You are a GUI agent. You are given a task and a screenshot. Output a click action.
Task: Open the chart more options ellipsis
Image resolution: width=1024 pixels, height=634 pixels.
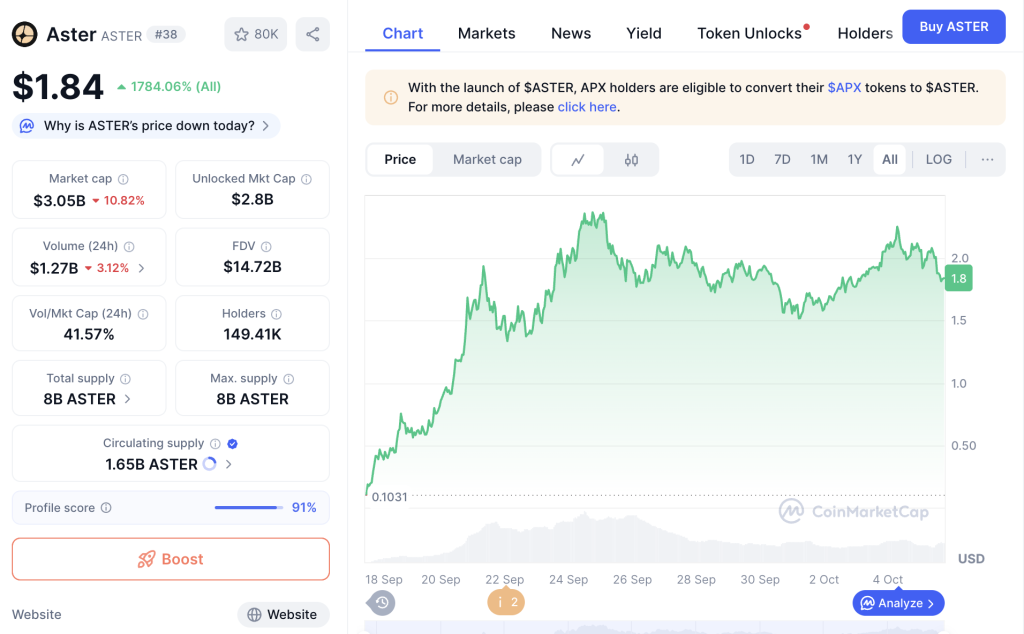point(987,160)
